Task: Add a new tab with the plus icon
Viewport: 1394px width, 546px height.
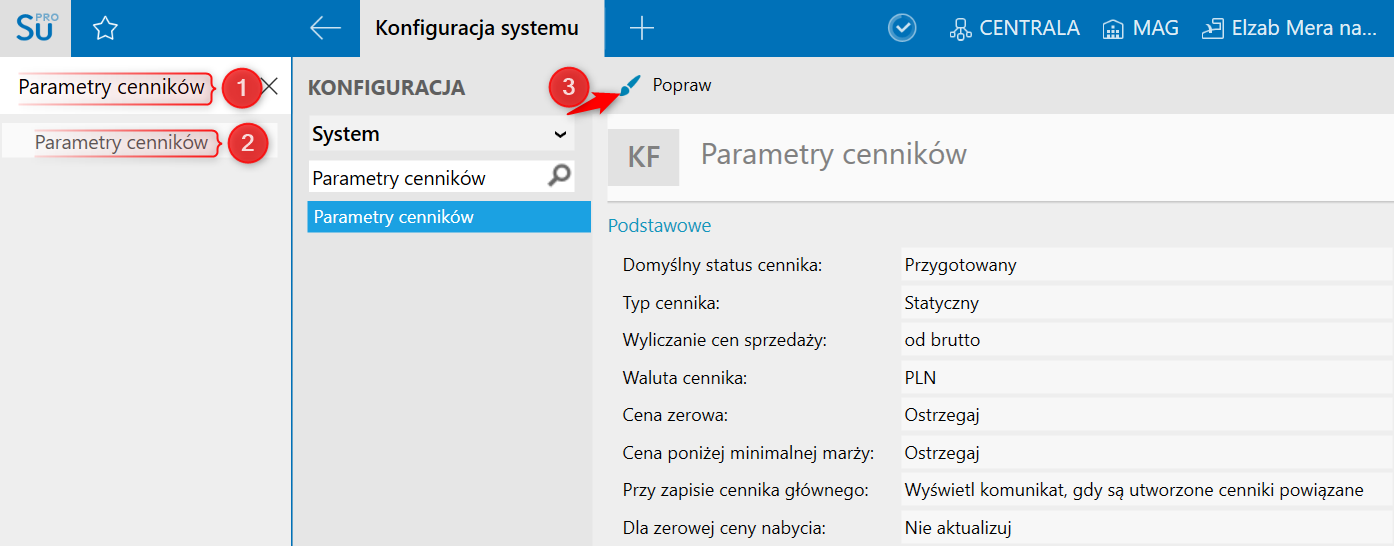Action: 641,28
